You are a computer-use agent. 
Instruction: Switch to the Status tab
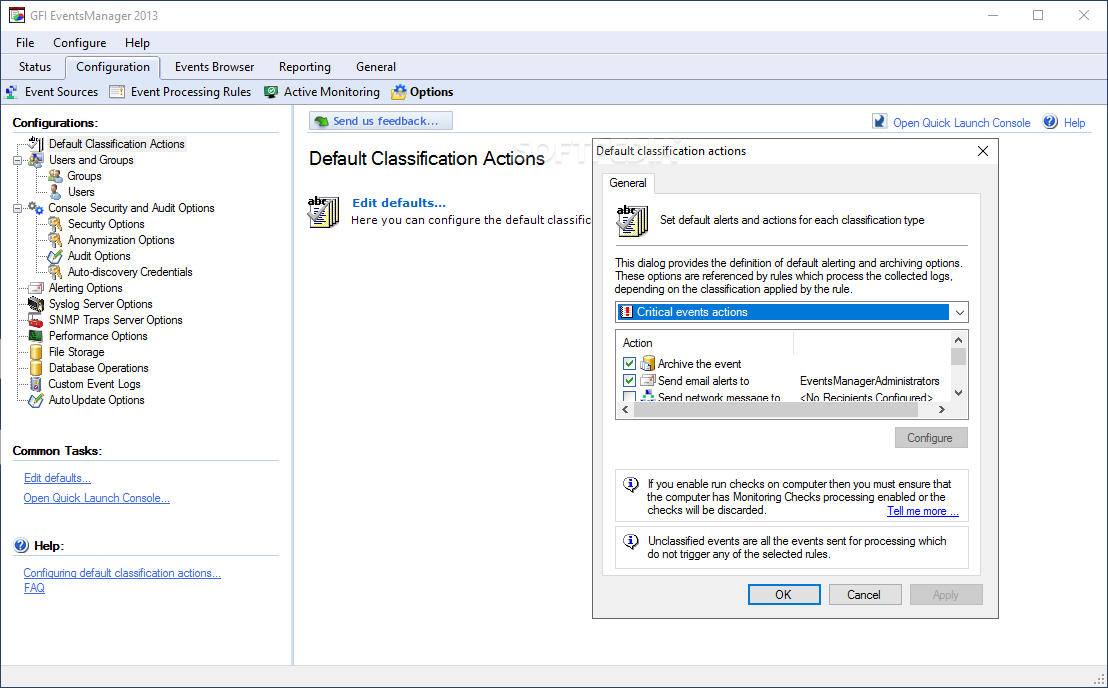pyautogui.click(x=35, y=67)
